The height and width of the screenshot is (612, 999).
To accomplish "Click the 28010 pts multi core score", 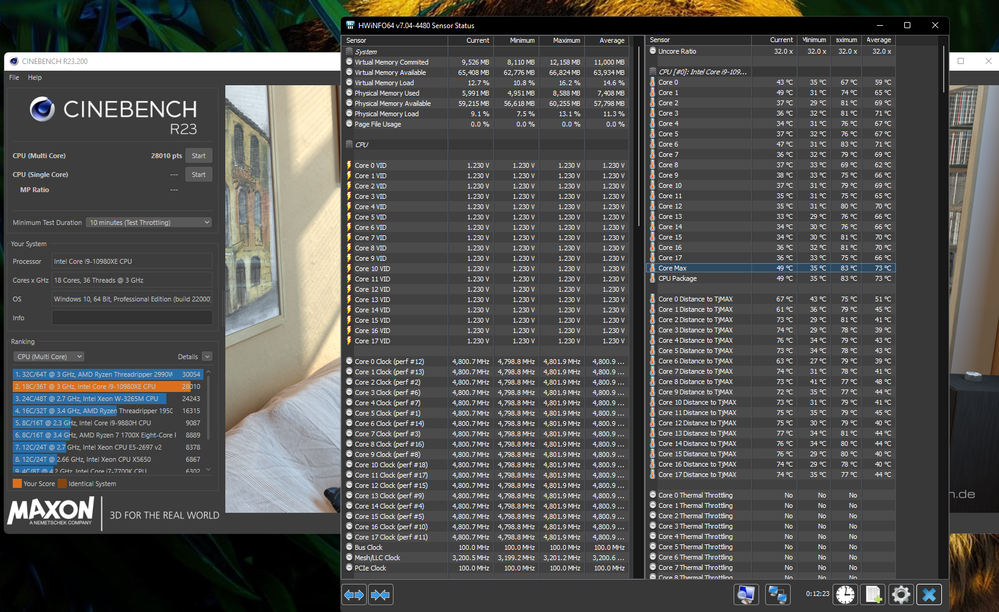I will (x=166, y=155).
